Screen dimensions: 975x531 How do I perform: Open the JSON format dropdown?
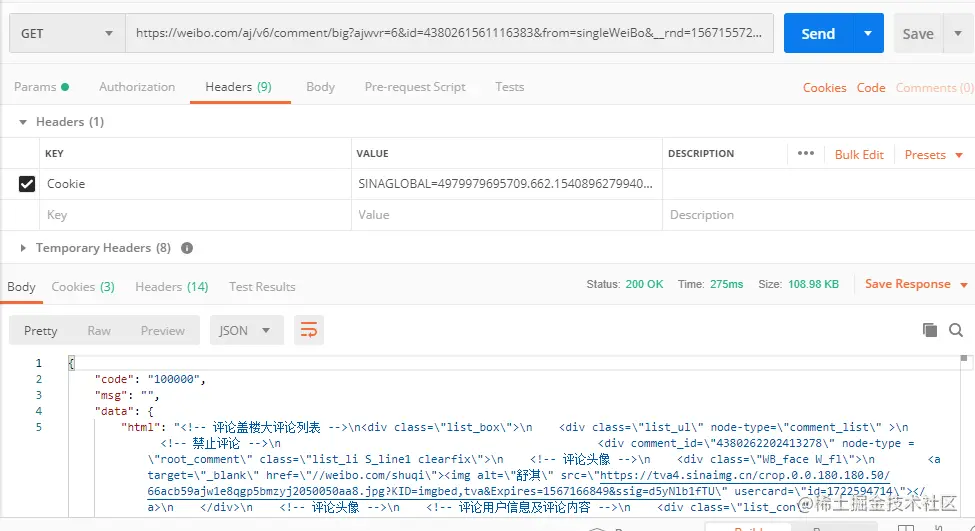[246, 331]
